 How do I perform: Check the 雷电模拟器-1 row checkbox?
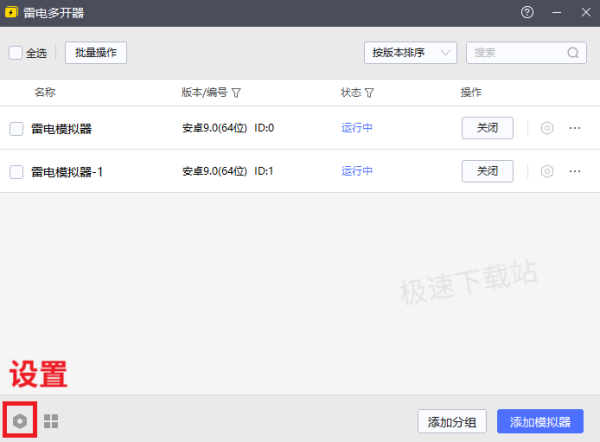point(16,171)
